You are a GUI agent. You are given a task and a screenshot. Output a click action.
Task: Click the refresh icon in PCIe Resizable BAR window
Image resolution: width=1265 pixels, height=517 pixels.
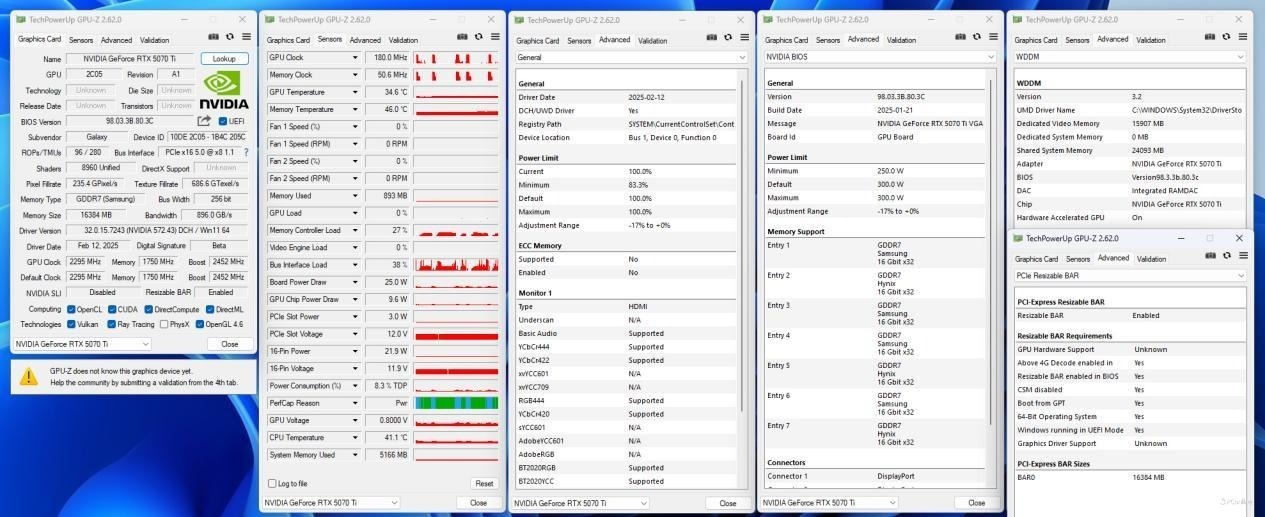[x=1226, y=257]
